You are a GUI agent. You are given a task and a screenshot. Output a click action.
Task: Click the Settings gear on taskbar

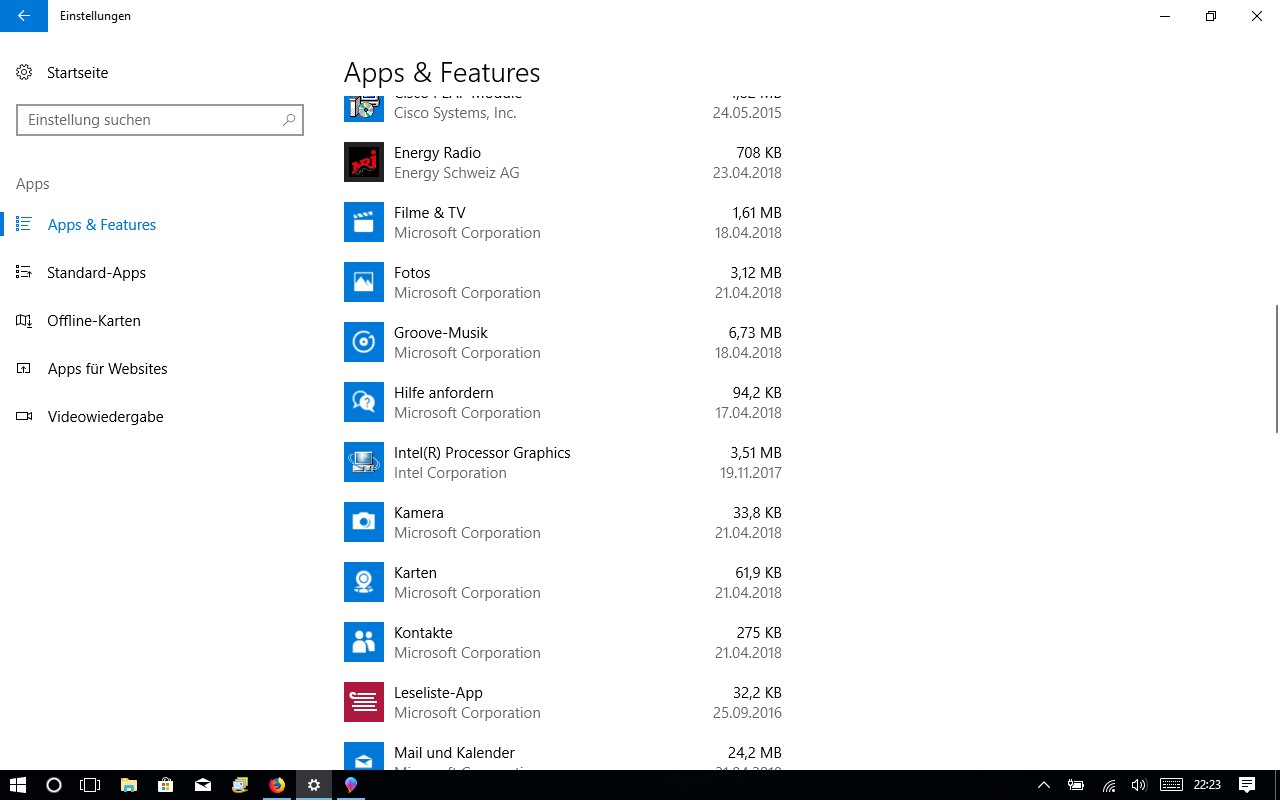click(x=314, y=785)
